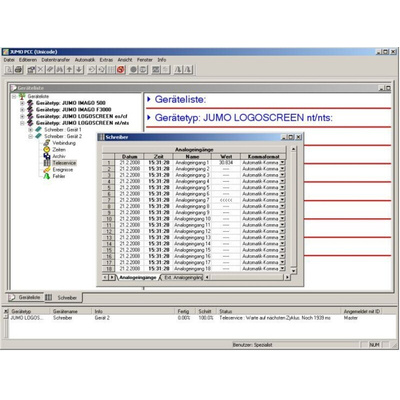Open Kommaformat dropdown for Analogeingang 18
Image resolution: width=400 pixels, height=400 pixels.
pos(282,268)
